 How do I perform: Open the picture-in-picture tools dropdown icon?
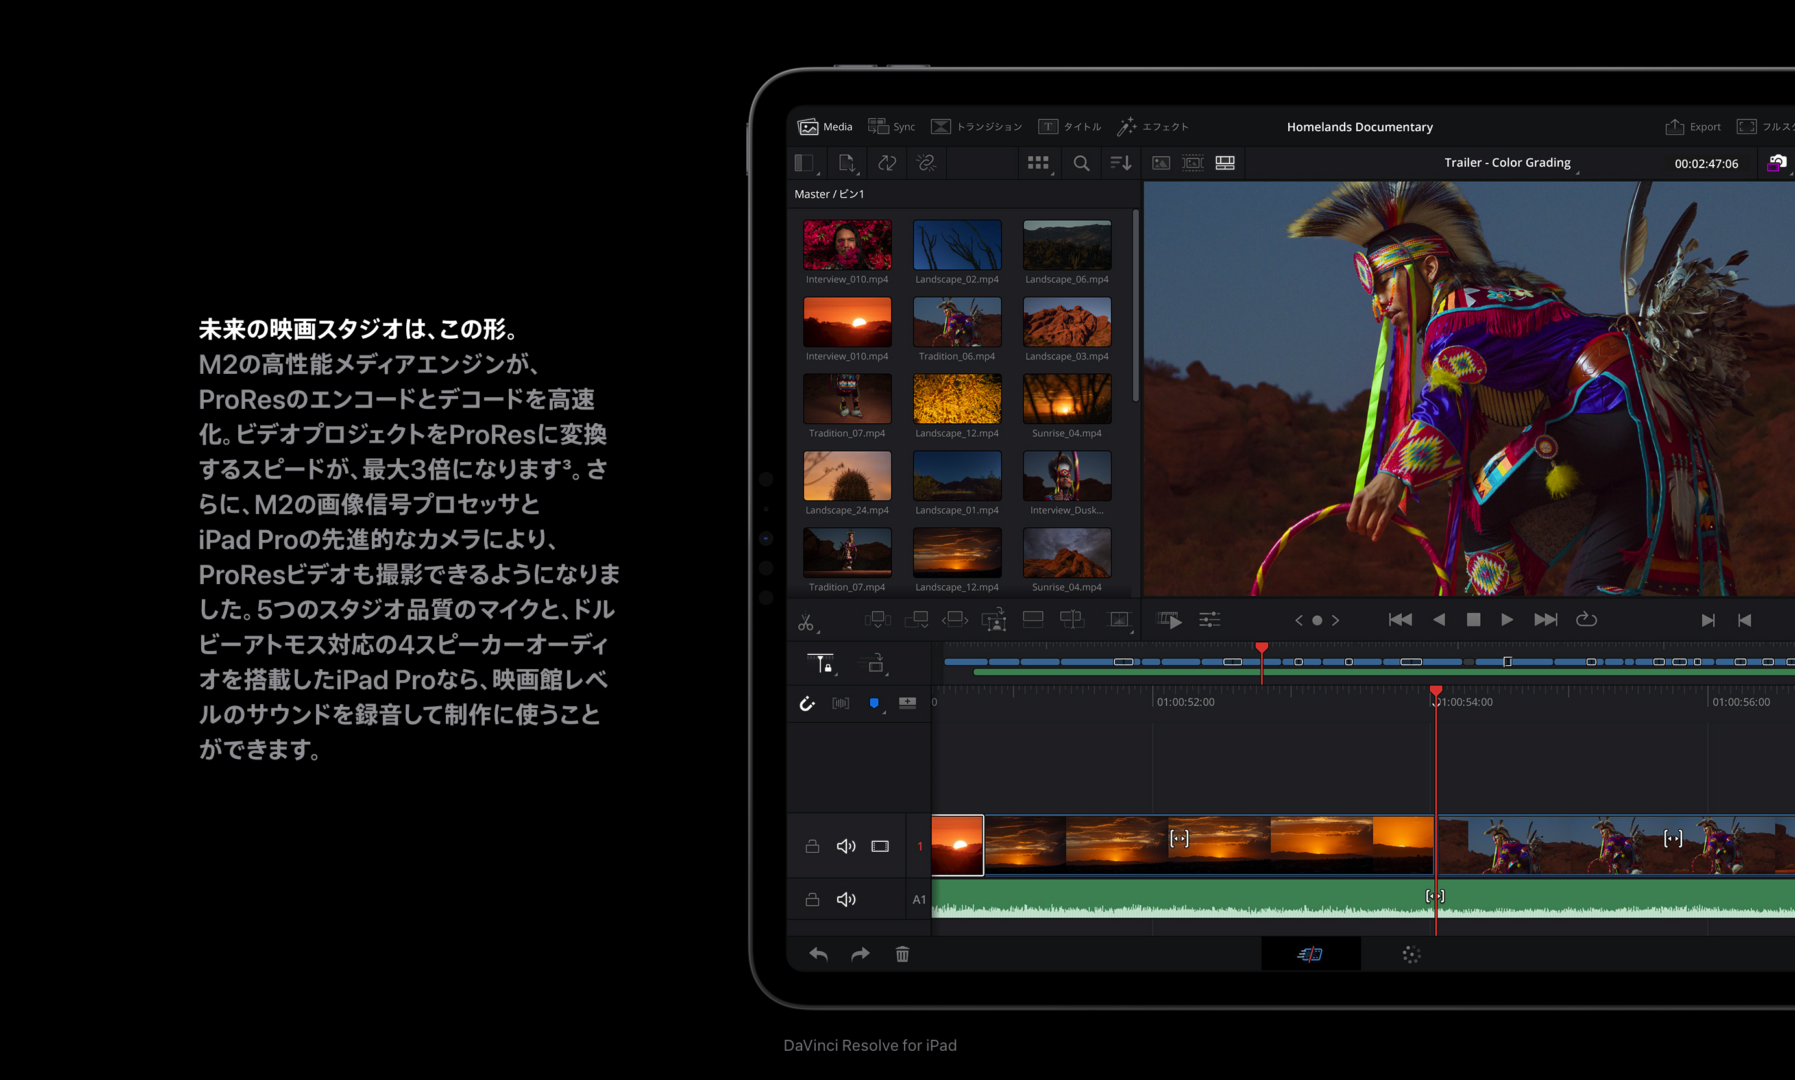click(1120, 621)
